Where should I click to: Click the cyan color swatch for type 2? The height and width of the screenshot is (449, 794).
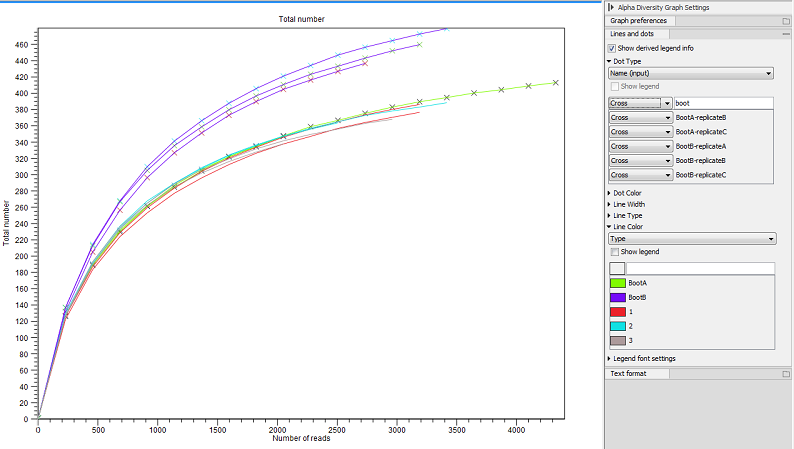click(617, 326)
